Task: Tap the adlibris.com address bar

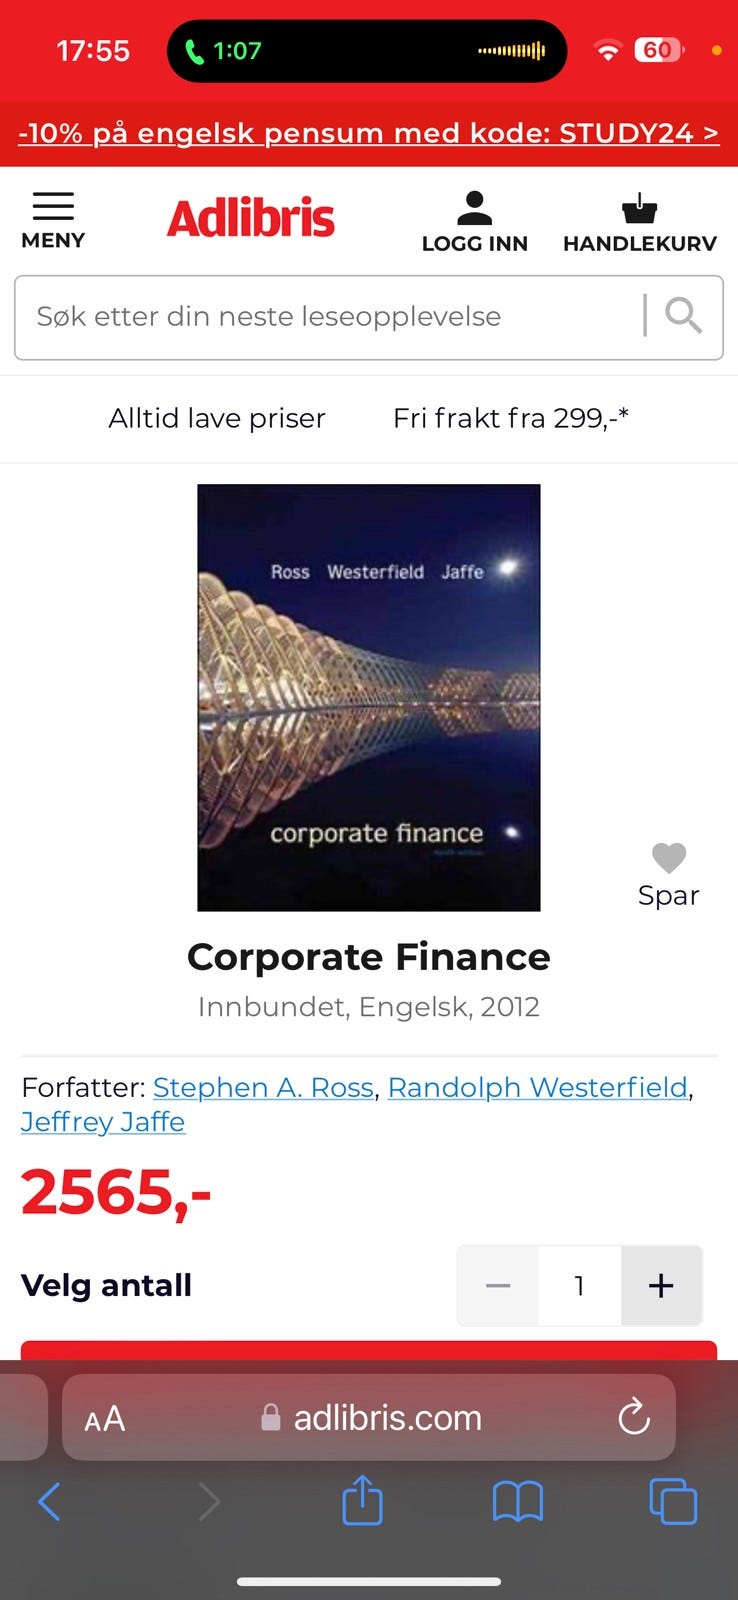Action: [x=387, y=1417]
